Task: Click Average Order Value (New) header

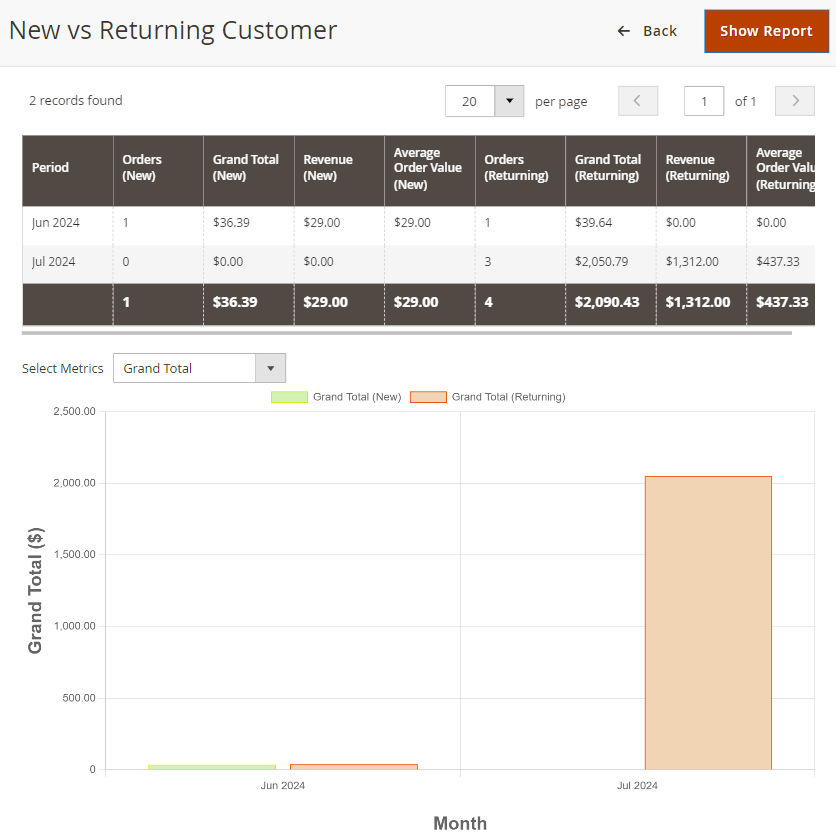Action: tap(430, 171)
